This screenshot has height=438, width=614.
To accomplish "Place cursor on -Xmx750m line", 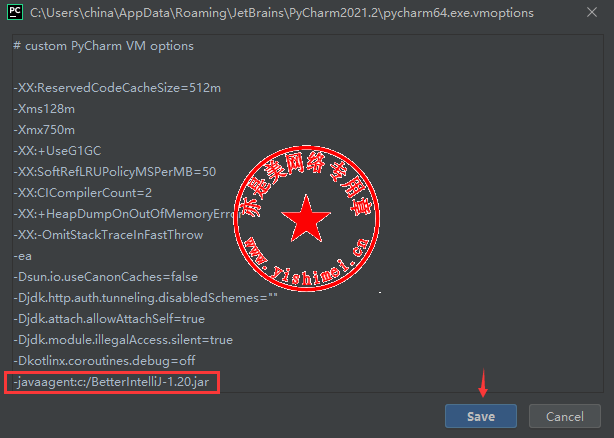I will [x=44, y=130].
